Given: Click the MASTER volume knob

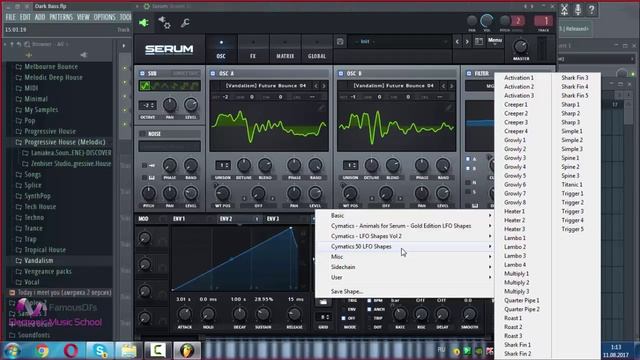Looking at the screenshot, I should click(x=520, y=47).
